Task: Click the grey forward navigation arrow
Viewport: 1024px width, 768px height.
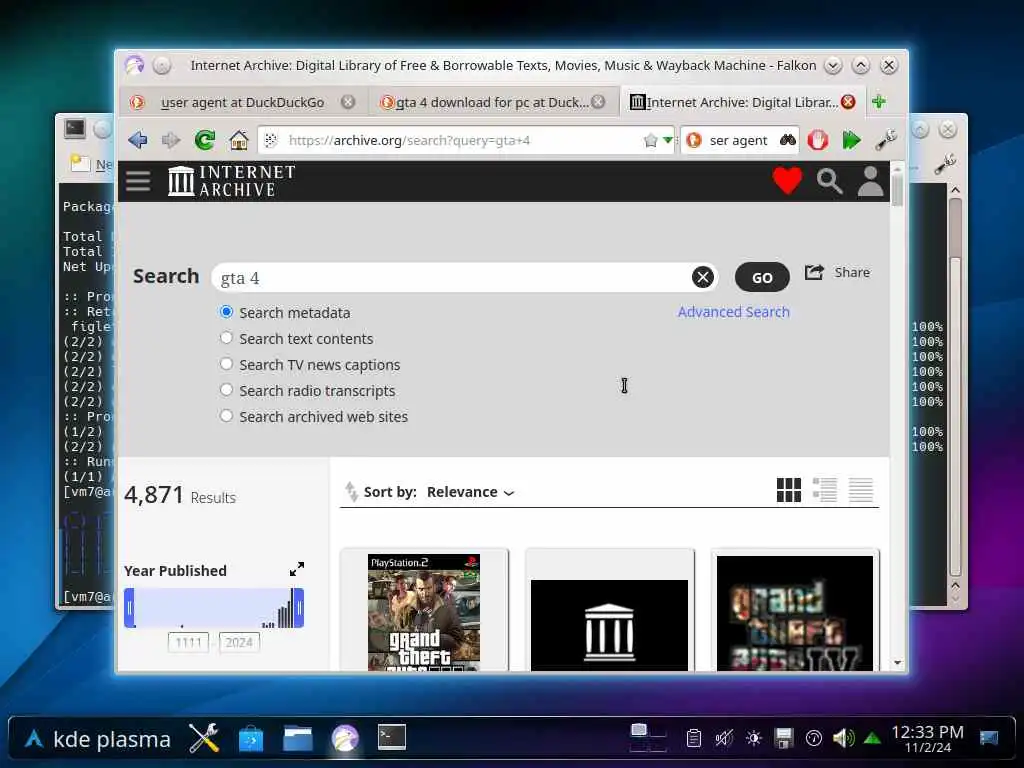Action: [170, 140]
